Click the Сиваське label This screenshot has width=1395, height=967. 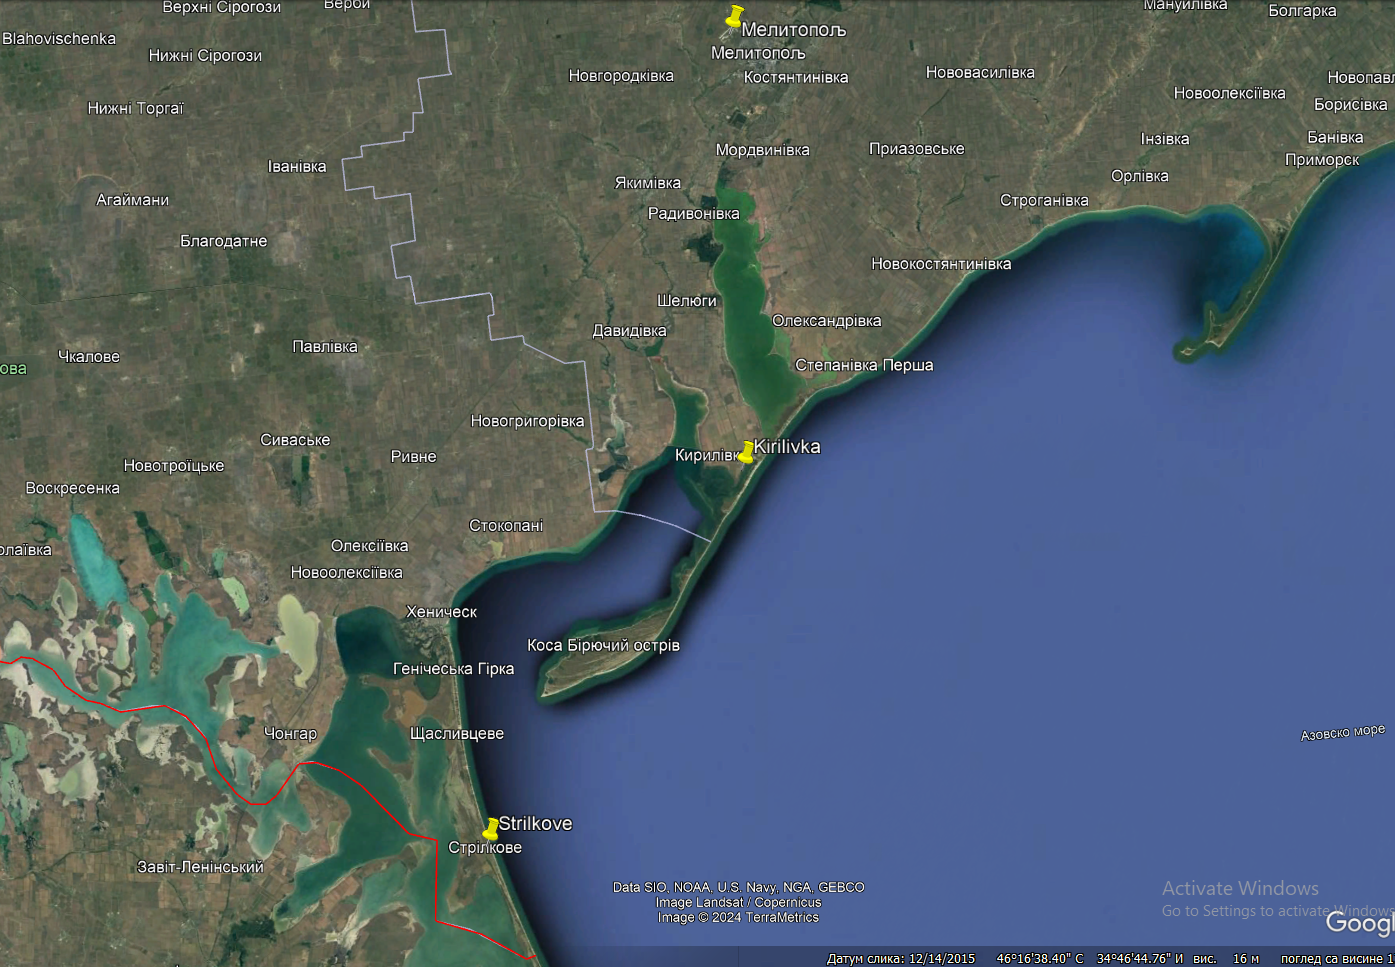(295, 439)
